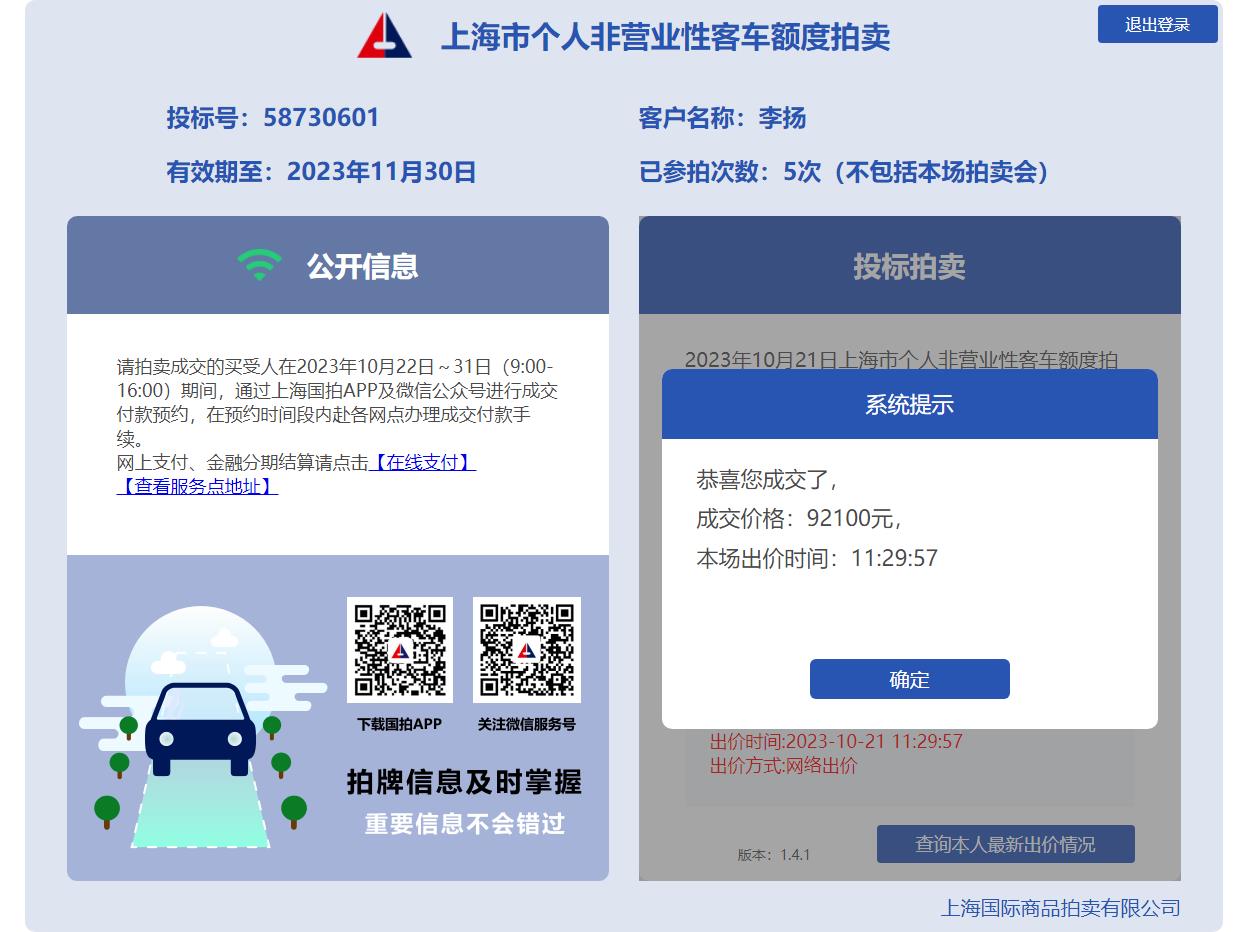Click the 恭喜您成交了 message

click(767, 480)
